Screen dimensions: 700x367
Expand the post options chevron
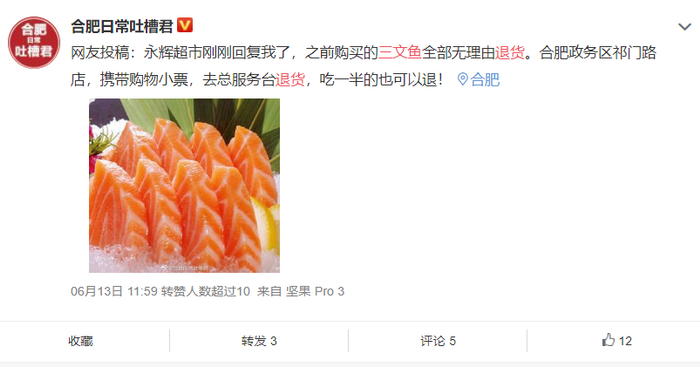pos(684,27)
